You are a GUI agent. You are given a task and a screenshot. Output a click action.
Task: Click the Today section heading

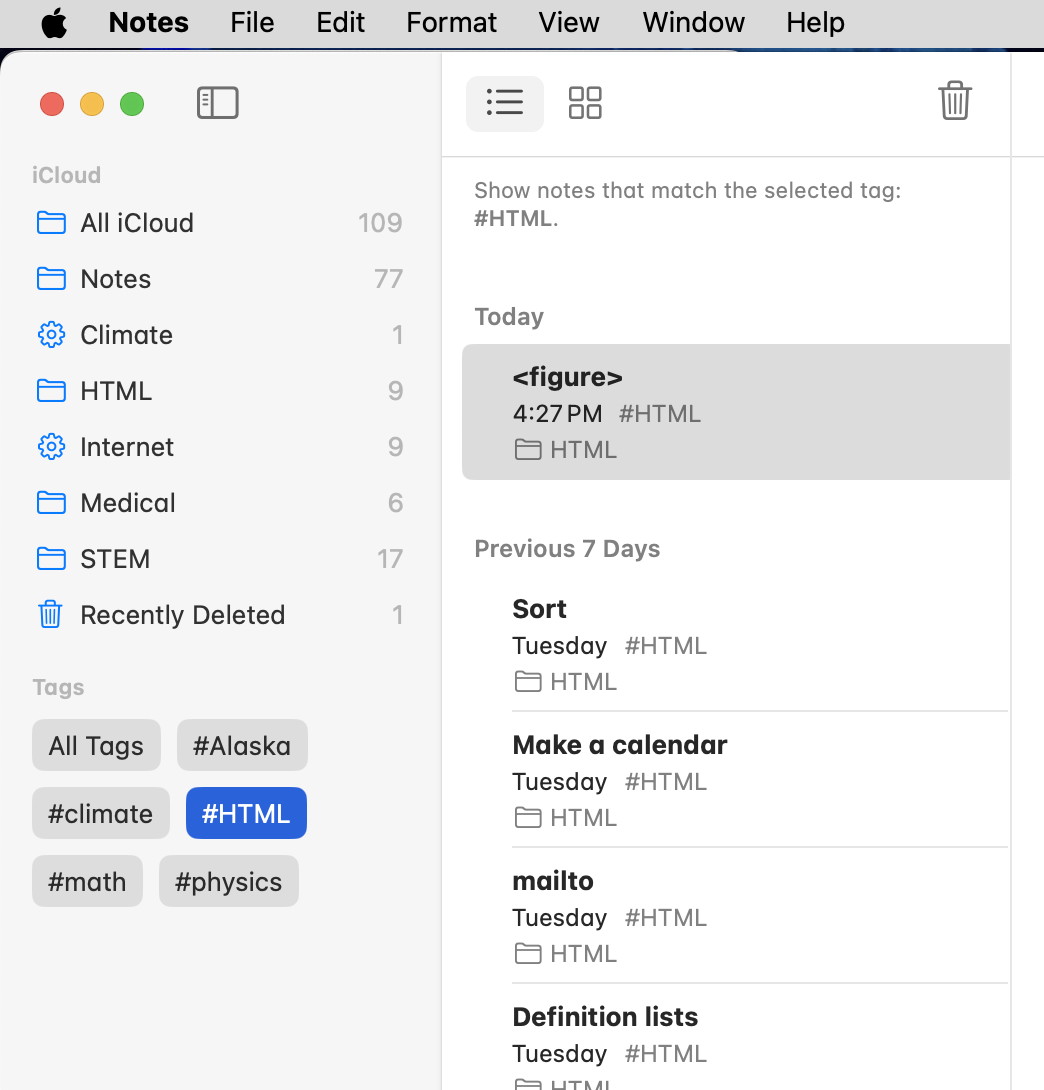pos(509,317)
